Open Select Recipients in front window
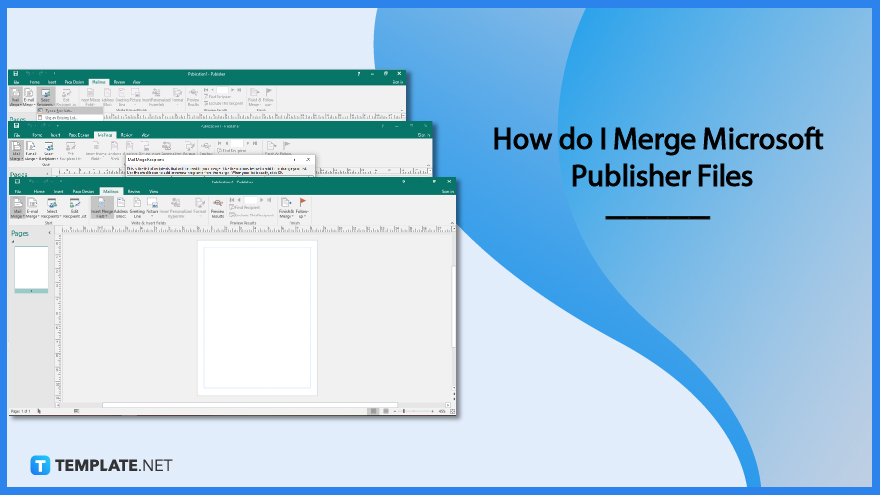 [x=51, y=208]
